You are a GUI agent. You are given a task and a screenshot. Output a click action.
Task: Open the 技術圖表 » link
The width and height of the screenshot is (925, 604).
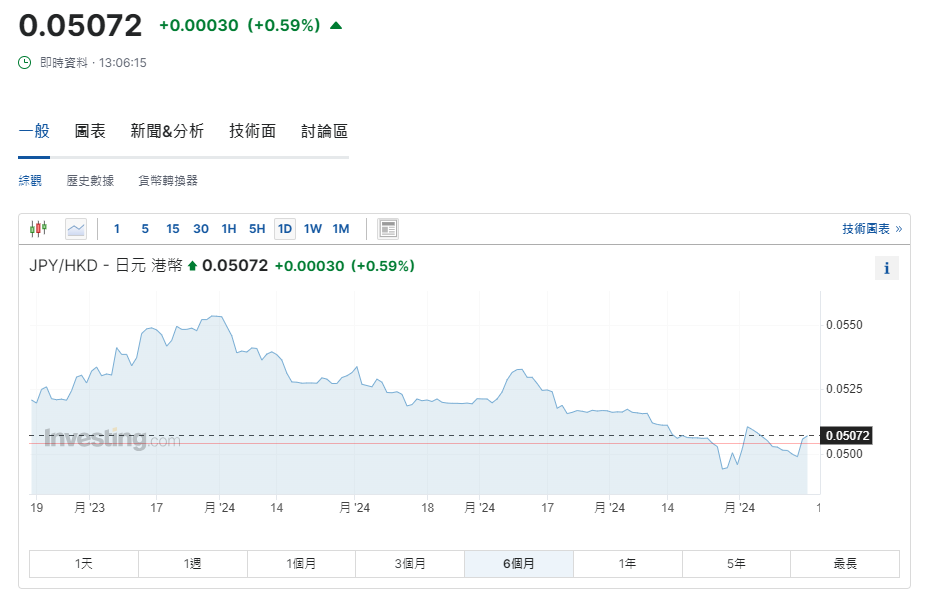(x=871, y=229)
